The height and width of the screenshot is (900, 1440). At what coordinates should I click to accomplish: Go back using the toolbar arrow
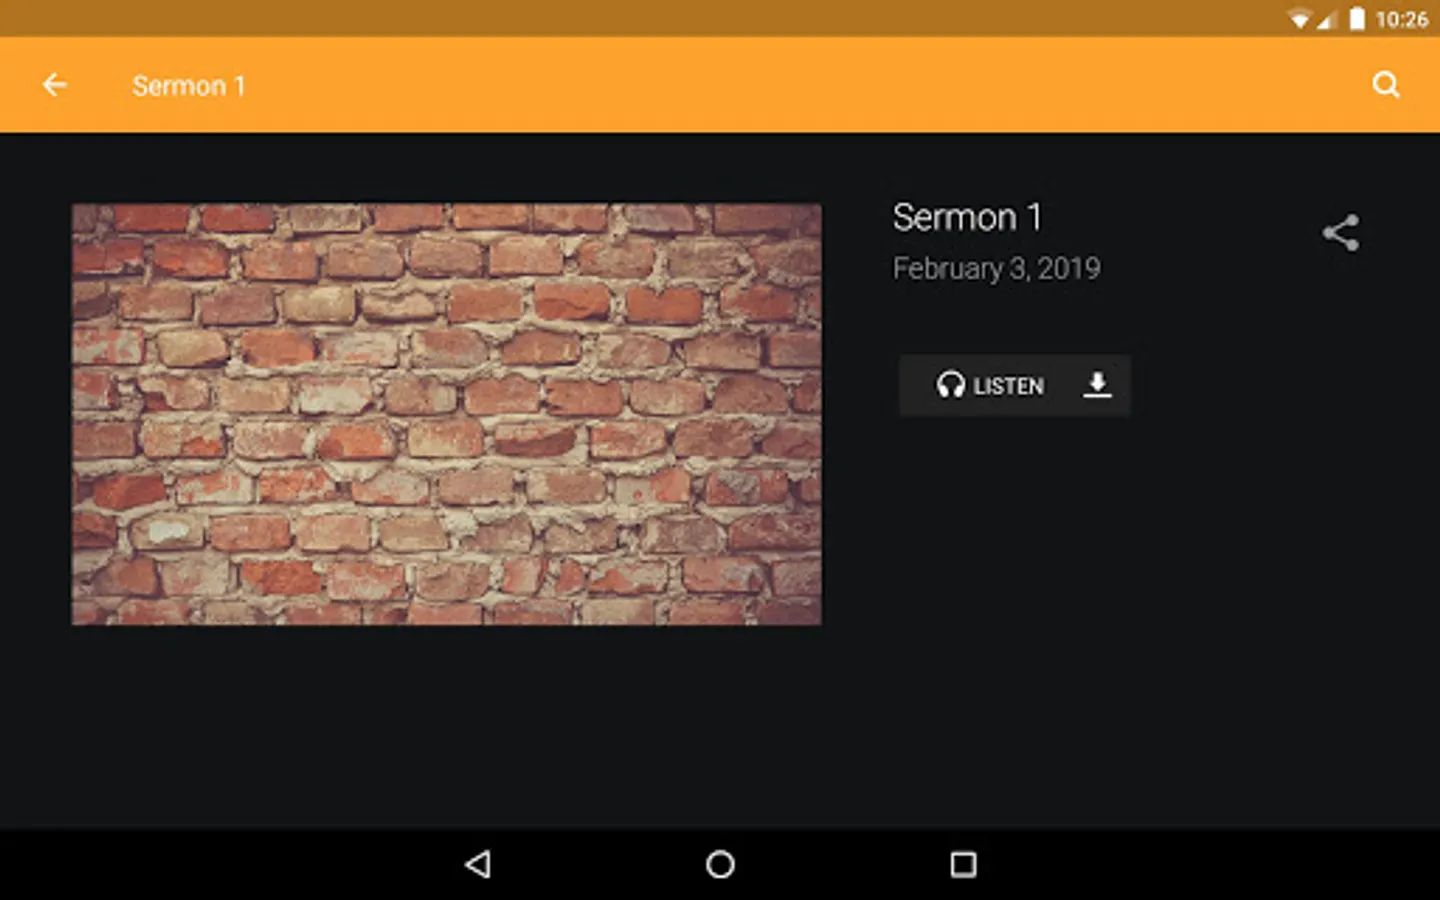[55, 85]
